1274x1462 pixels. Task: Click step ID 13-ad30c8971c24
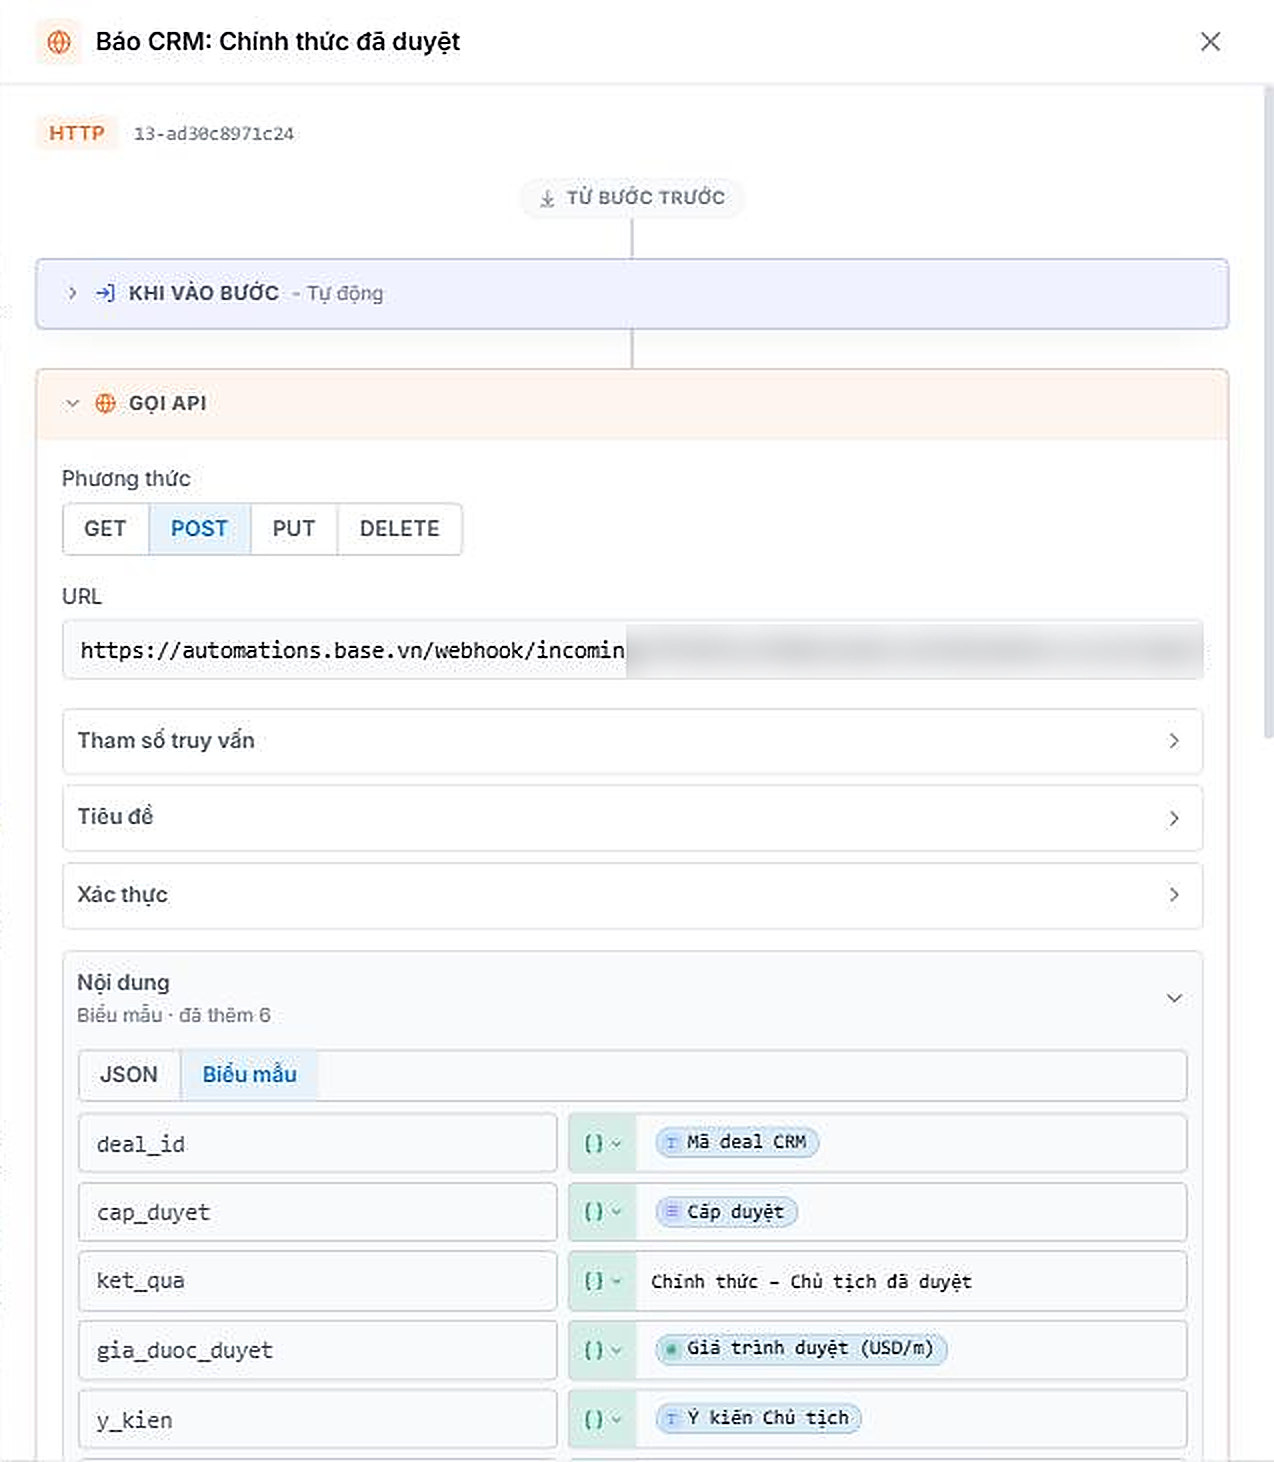(214, 134)
